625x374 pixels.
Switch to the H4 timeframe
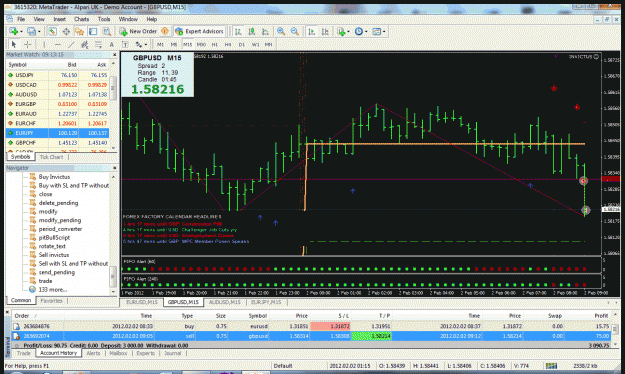(228, 44)
